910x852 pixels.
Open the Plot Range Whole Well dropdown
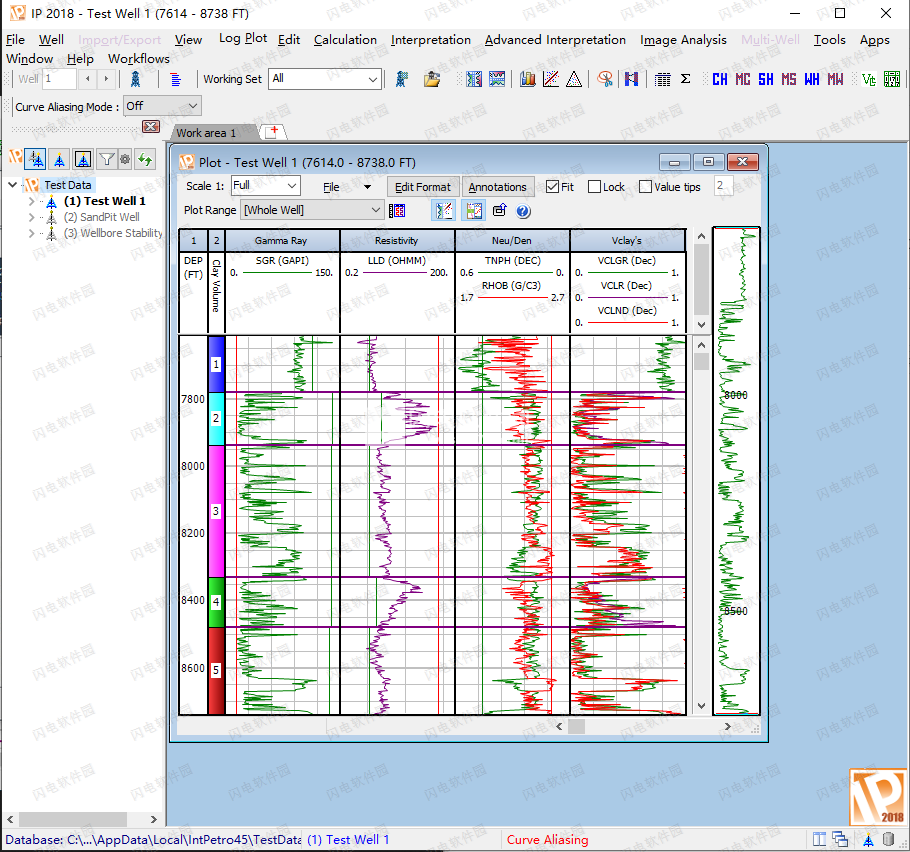[x=312, y=210]
